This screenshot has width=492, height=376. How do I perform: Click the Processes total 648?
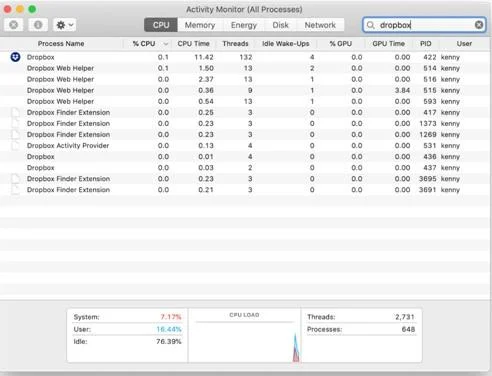408,329
